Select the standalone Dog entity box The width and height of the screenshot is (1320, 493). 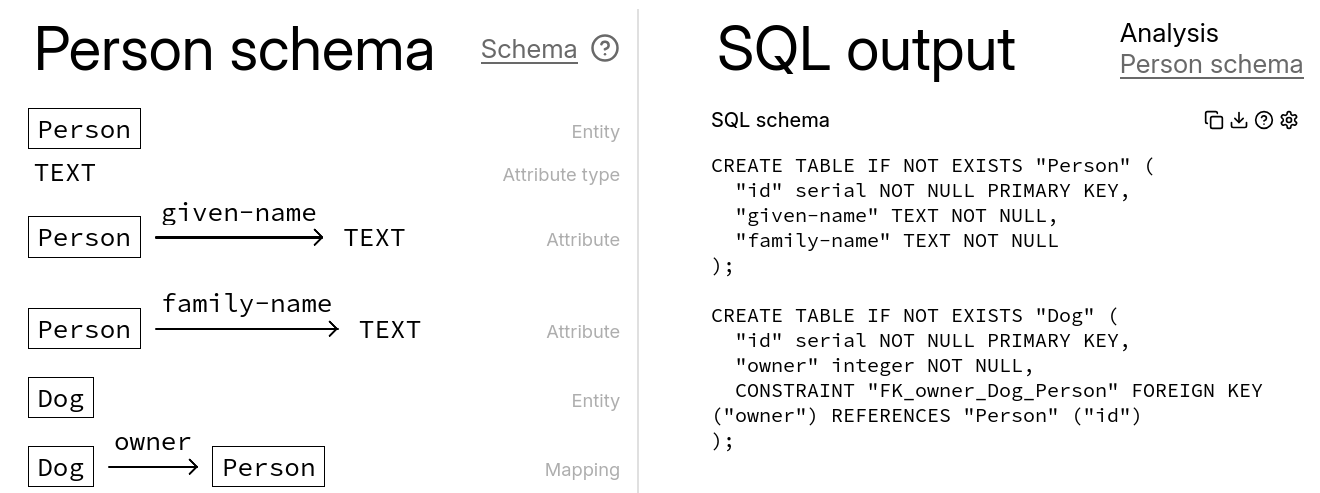(x=61, y=398)
